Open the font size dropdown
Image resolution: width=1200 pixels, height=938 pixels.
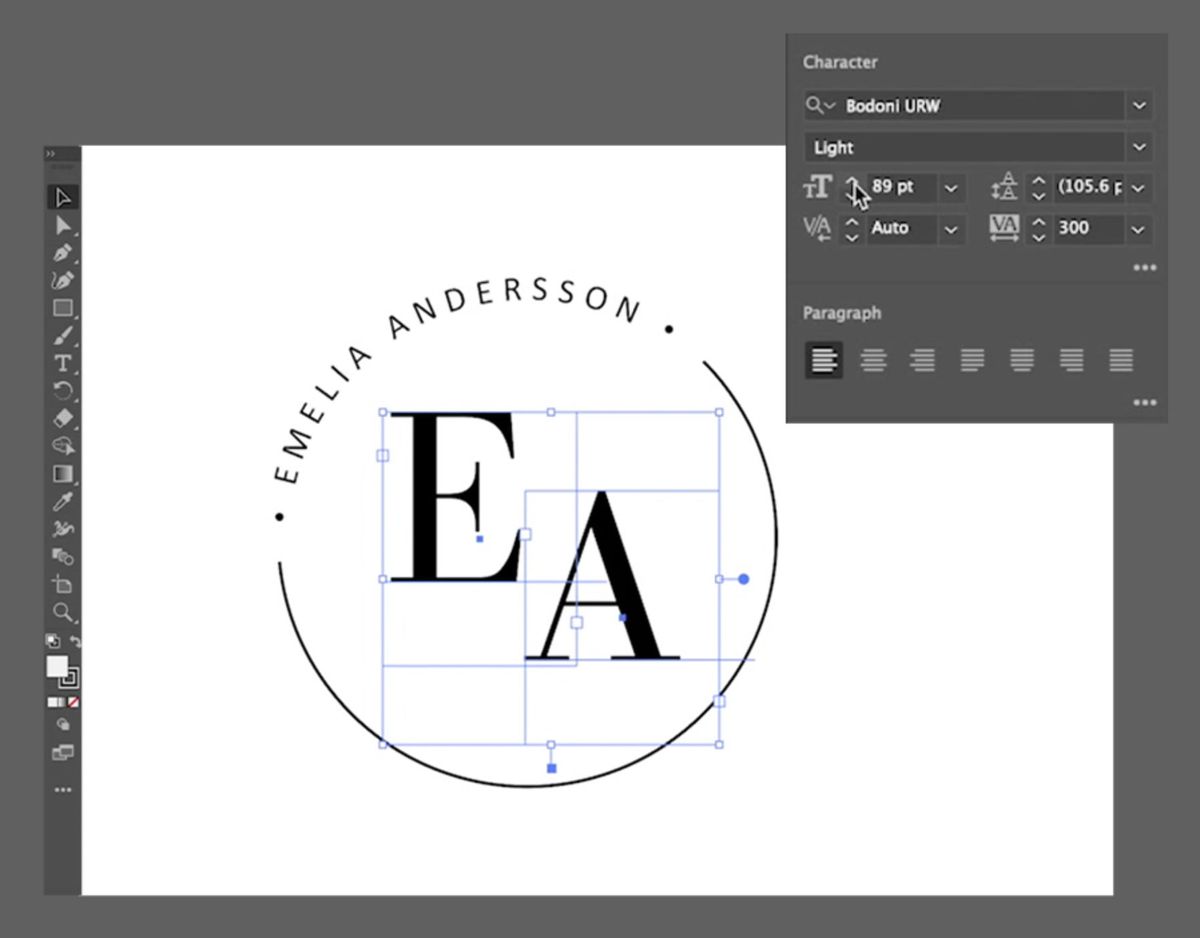coord(951,188)
